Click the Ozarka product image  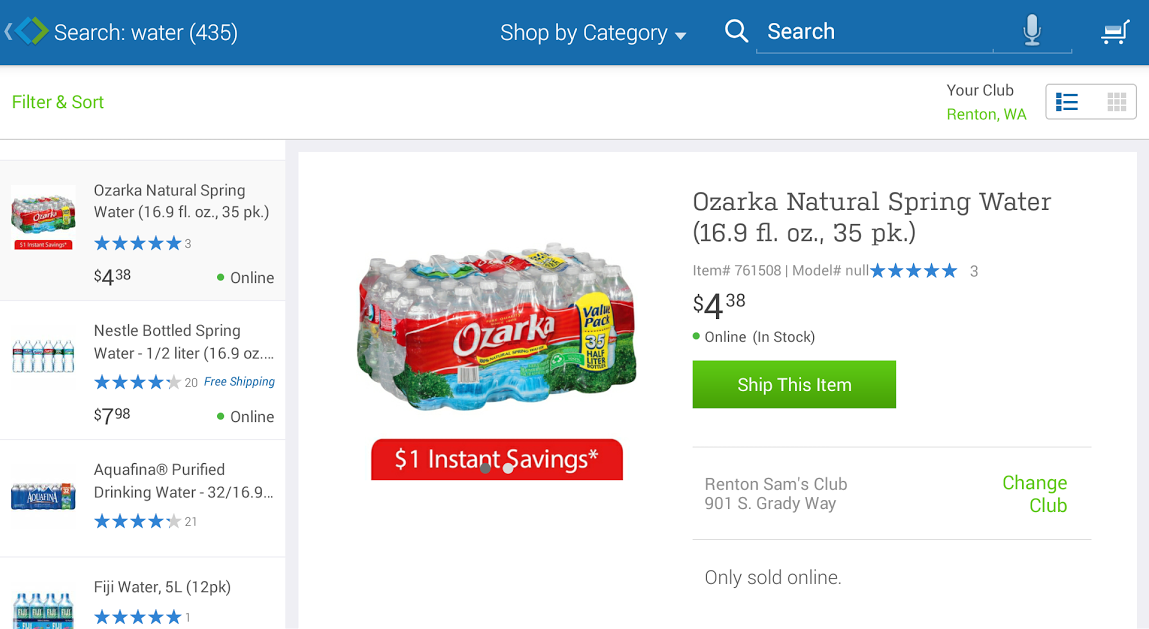click(497, 325)
